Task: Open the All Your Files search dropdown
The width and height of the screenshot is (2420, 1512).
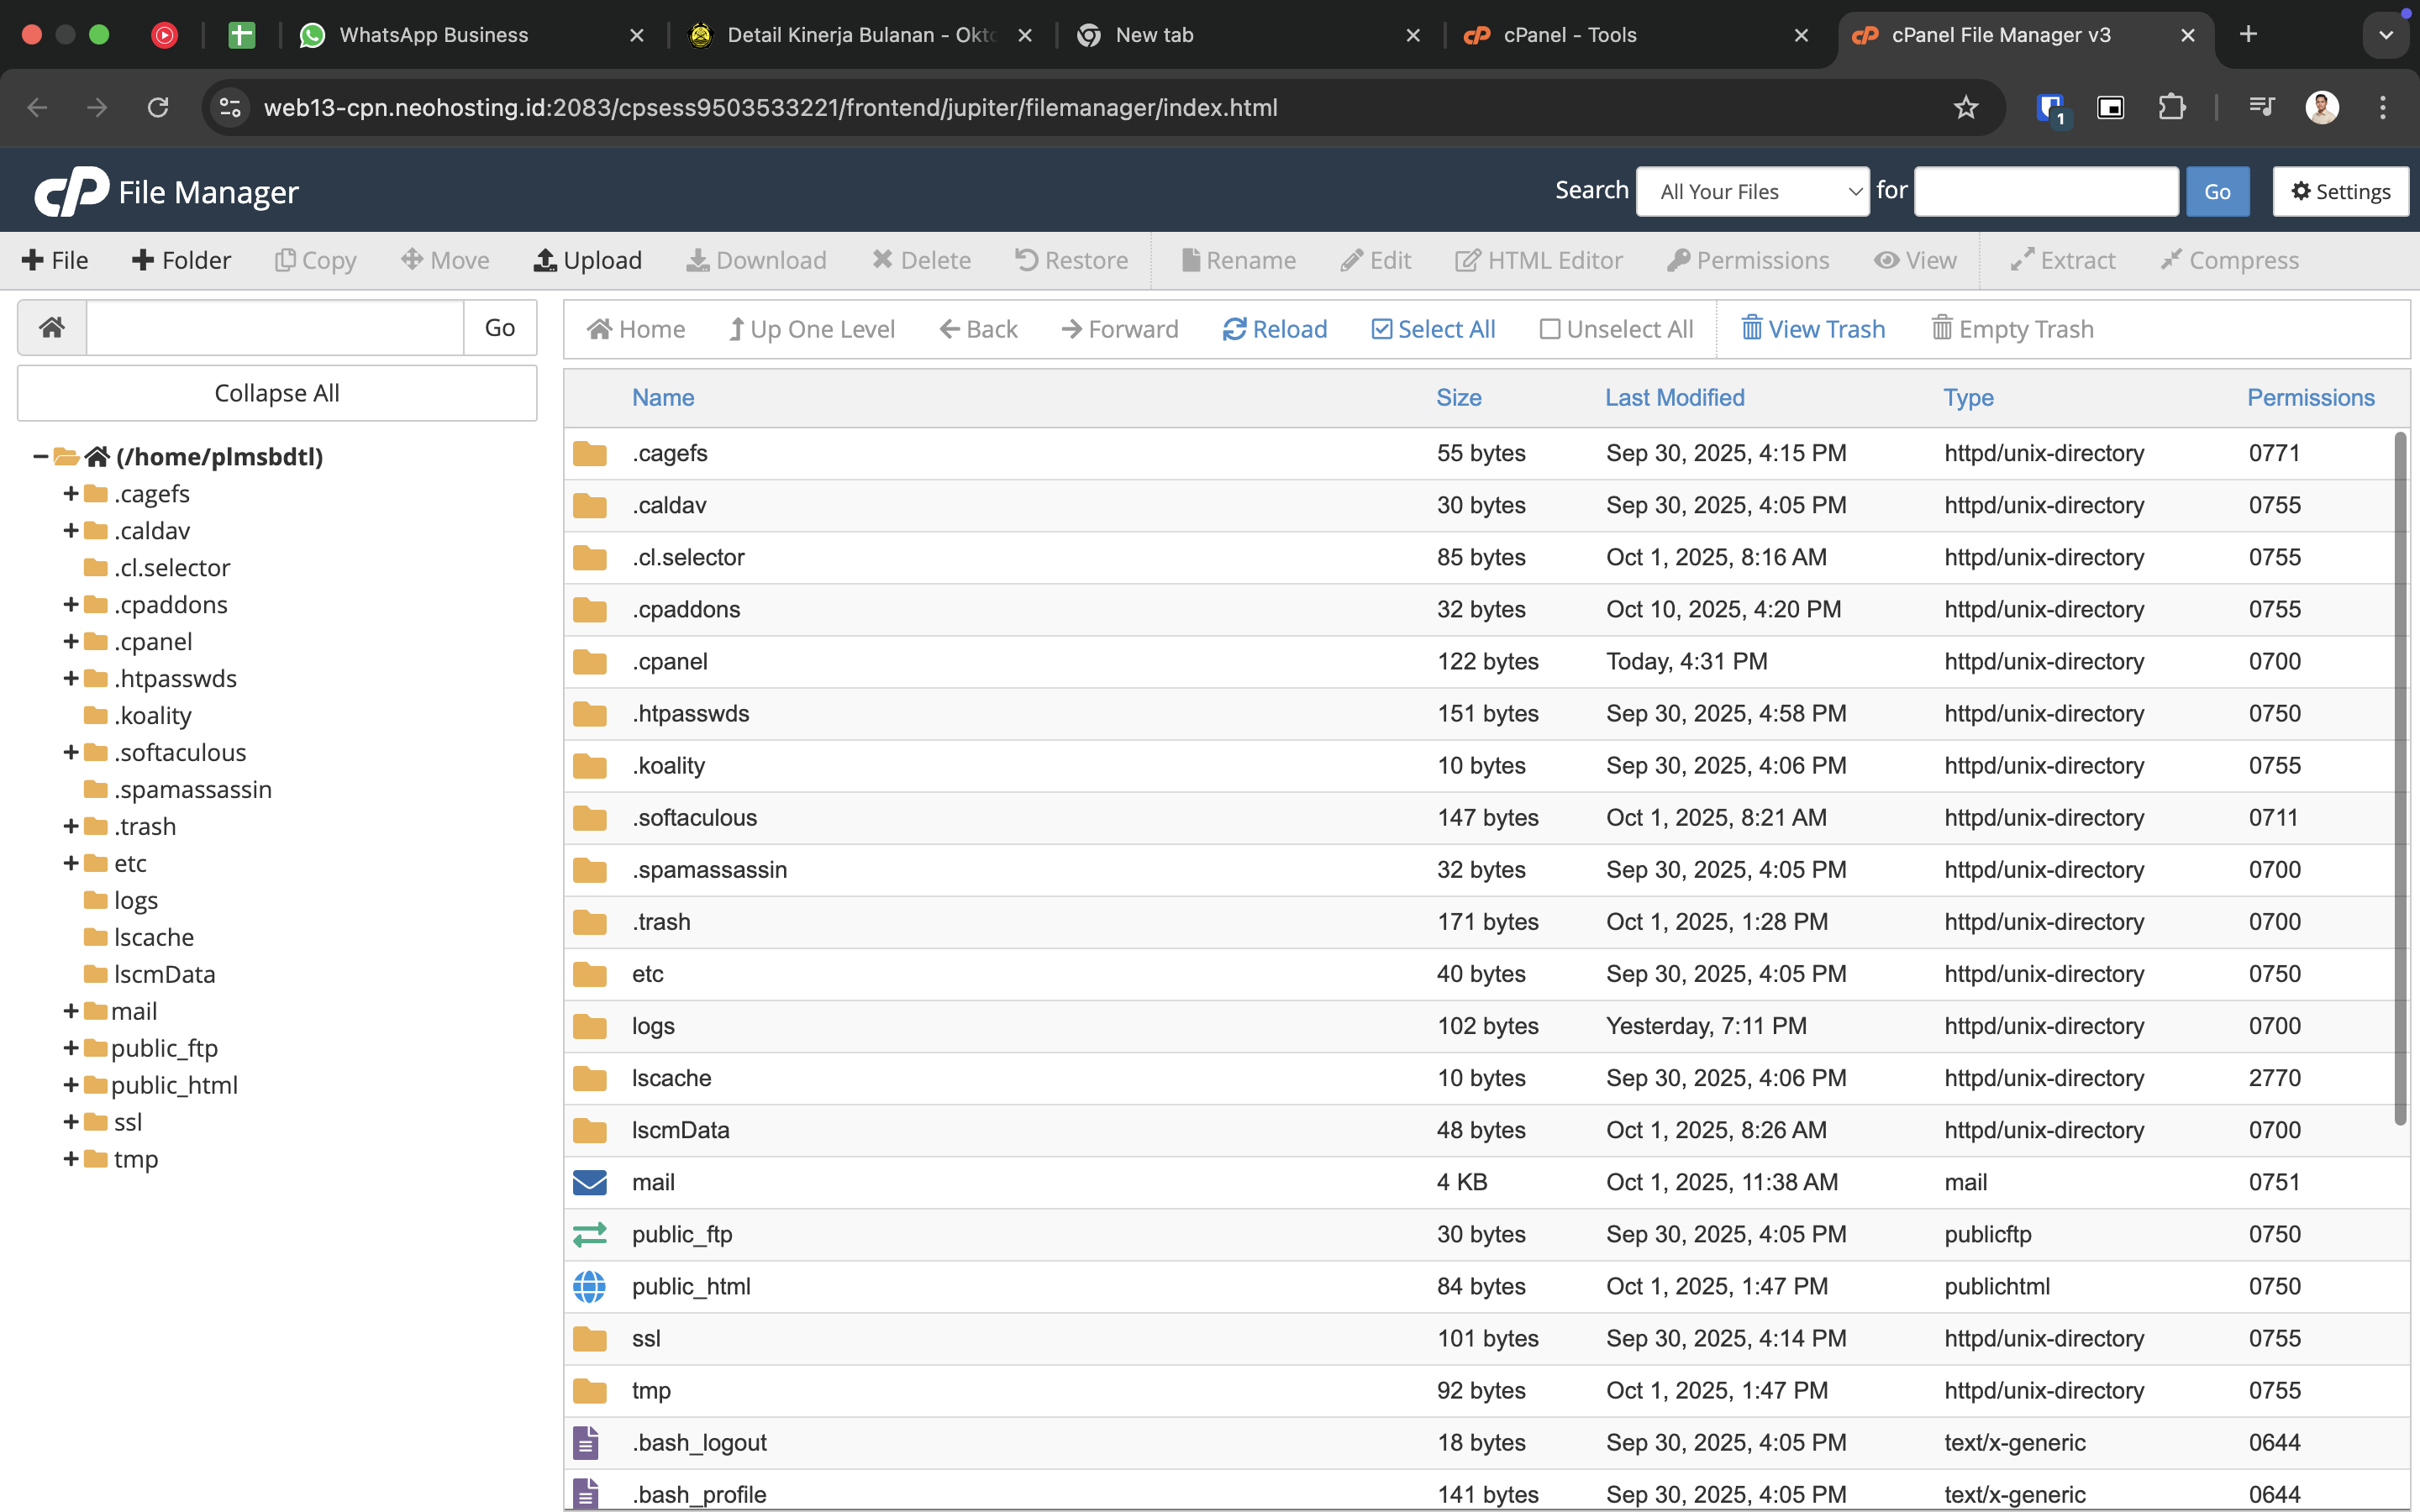Action: (x=1753, y=191)
